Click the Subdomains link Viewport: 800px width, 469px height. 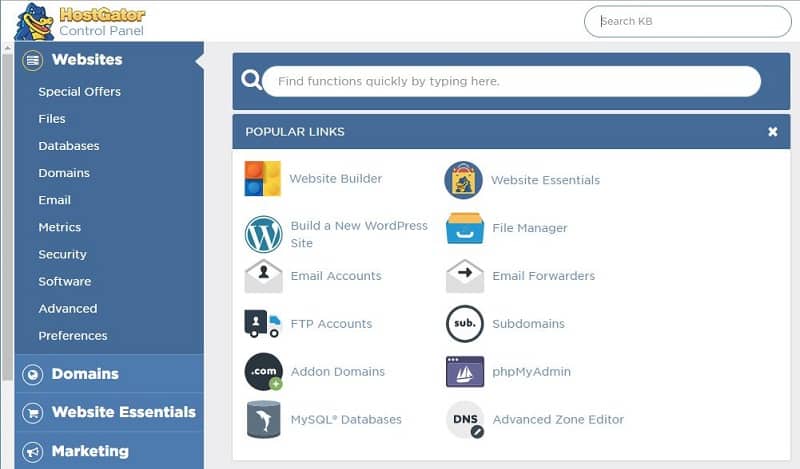(x=529, y=324)
